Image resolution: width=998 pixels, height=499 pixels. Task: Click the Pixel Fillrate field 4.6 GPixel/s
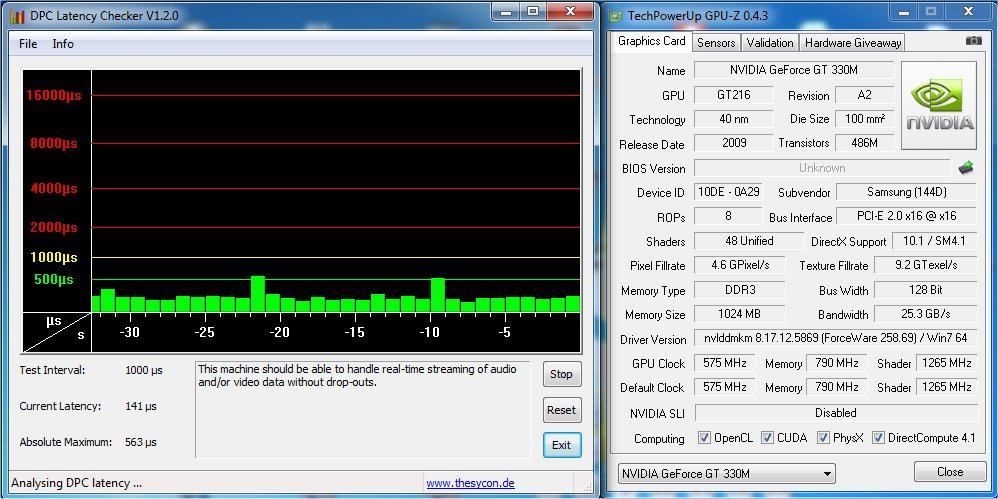[739, 265]
